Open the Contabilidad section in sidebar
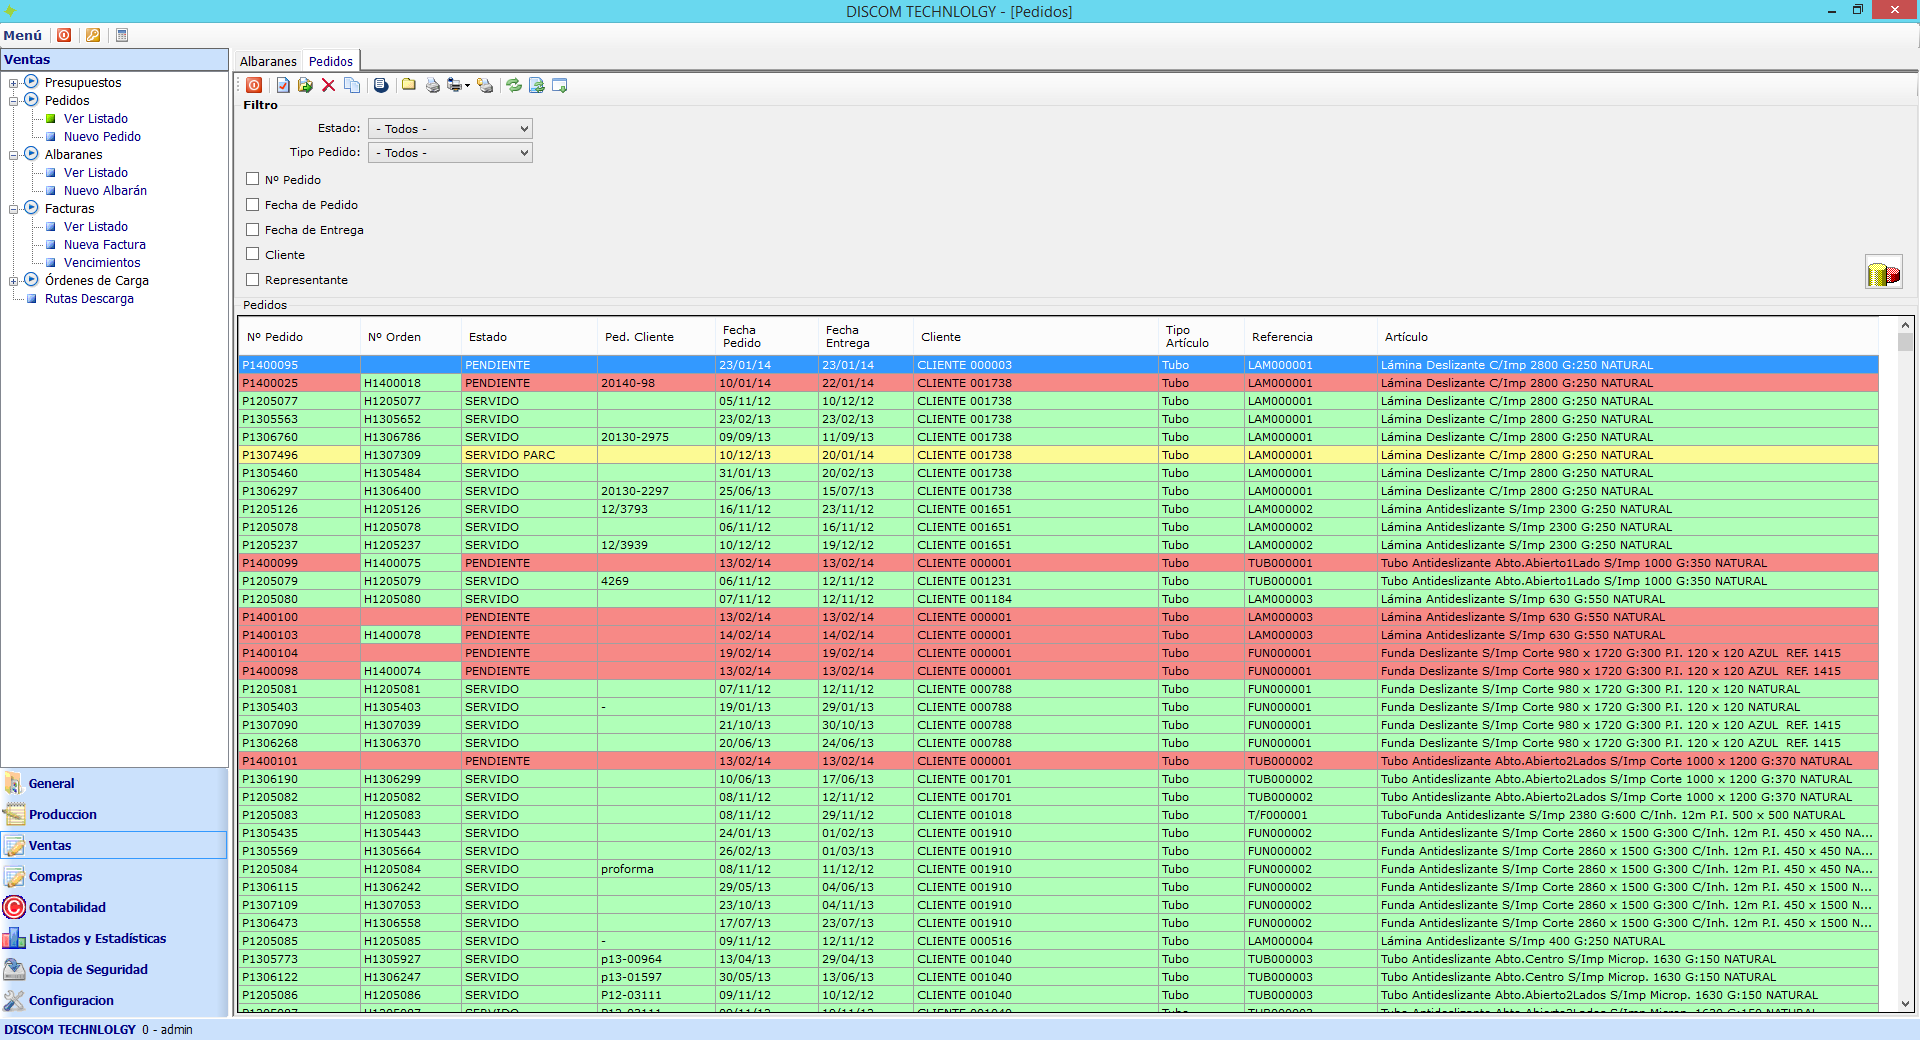 (x=67, y=908)
